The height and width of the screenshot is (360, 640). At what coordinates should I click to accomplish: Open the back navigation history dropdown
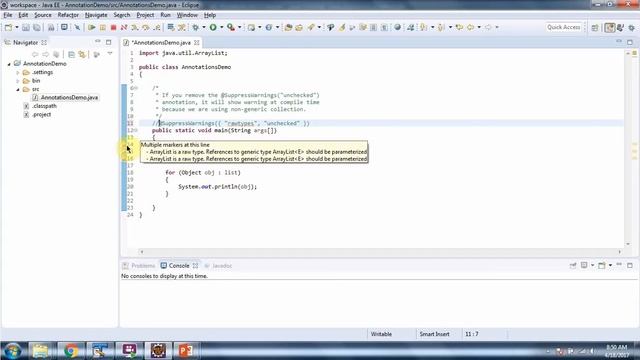tap(479, 27)
